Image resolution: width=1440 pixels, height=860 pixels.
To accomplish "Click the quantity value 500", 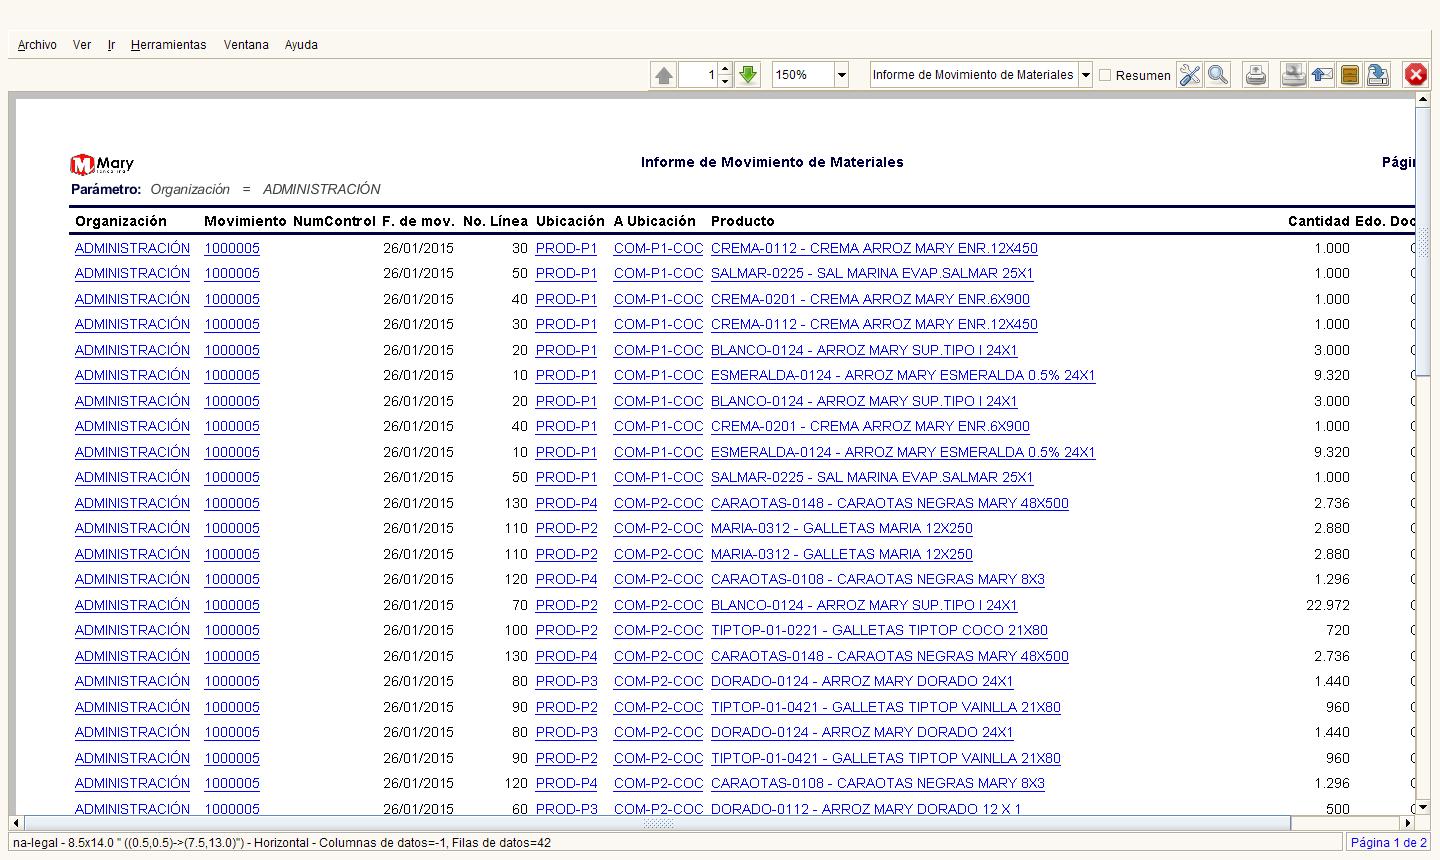I will pyautogui.click(x=1337, y=809).
